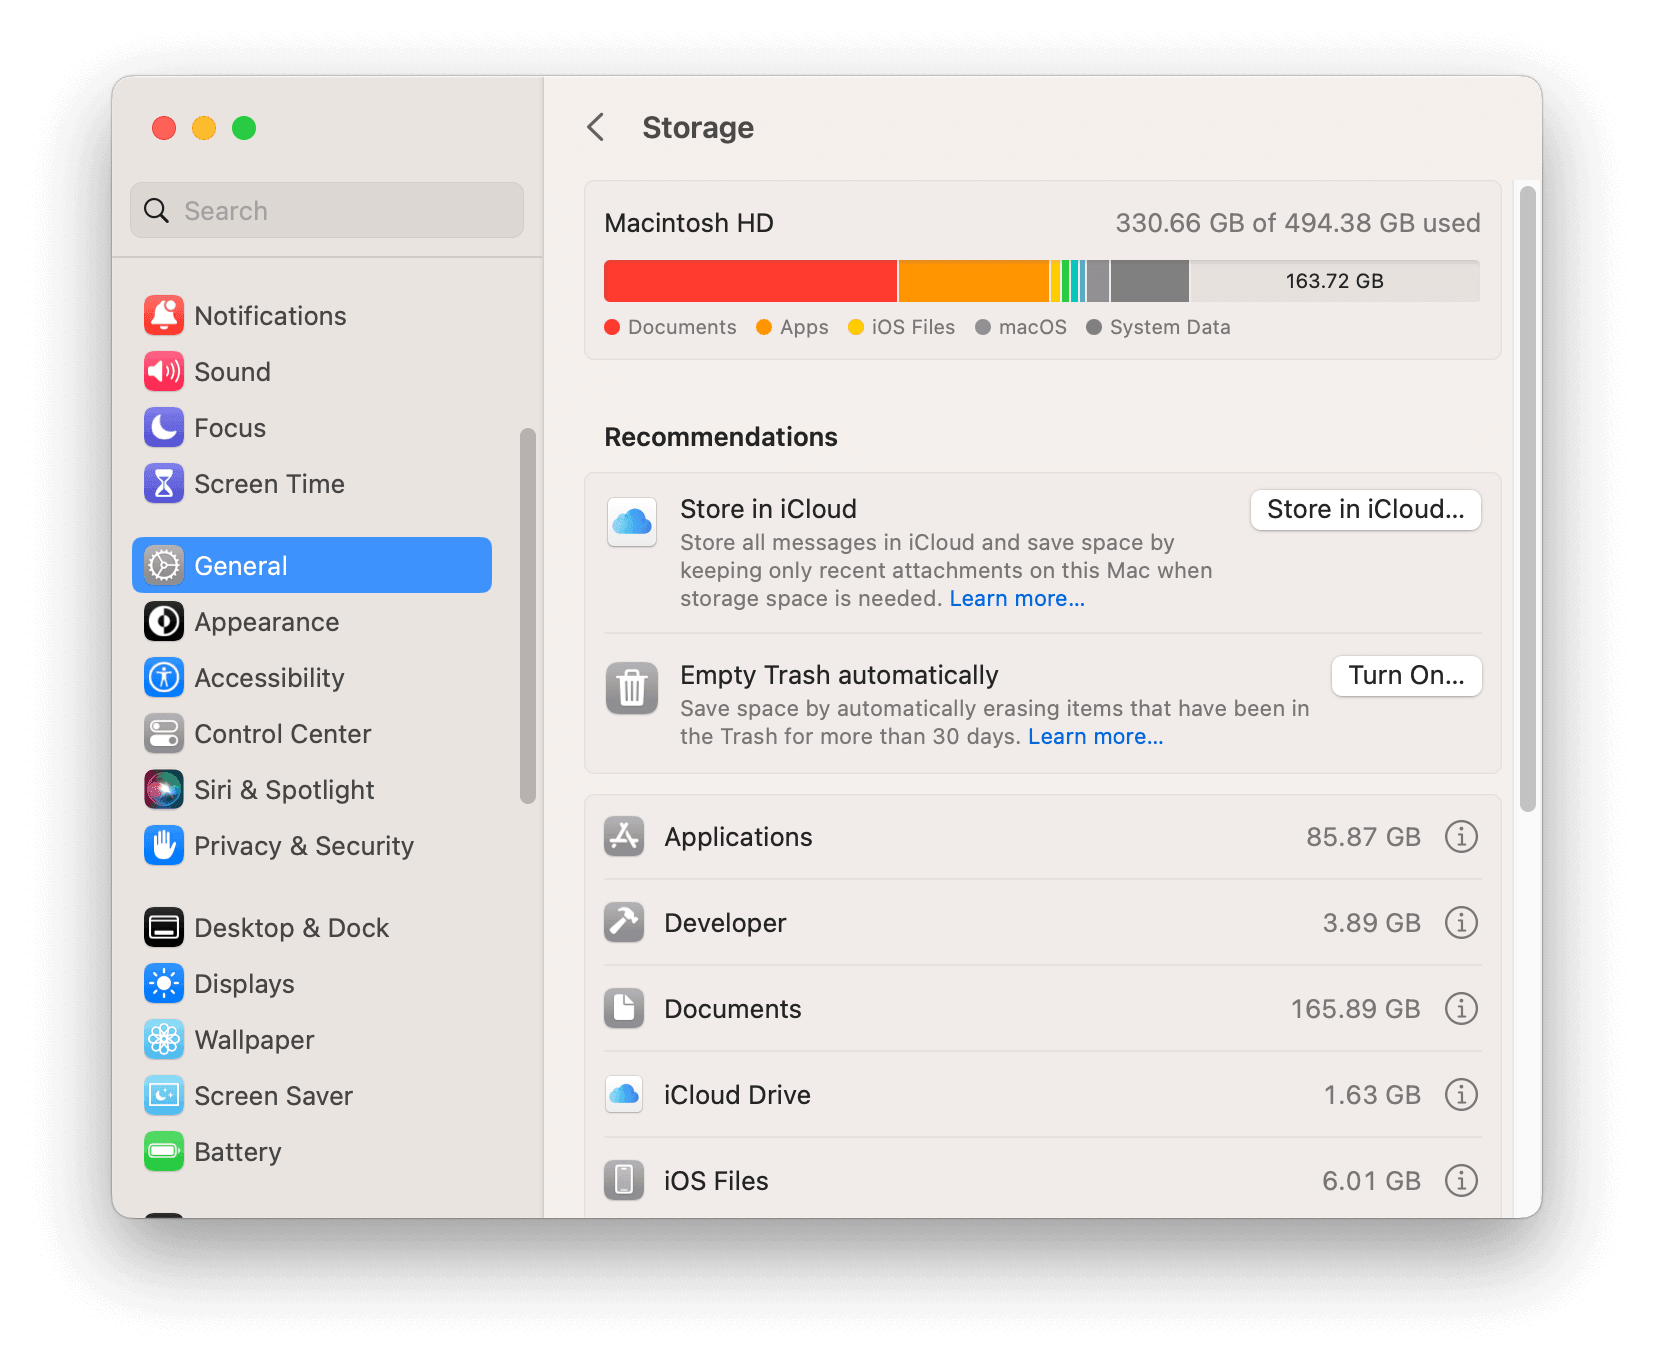Open info for the Developer storage row
Screen dimensions: 1654x1366
coord(1460,923)
